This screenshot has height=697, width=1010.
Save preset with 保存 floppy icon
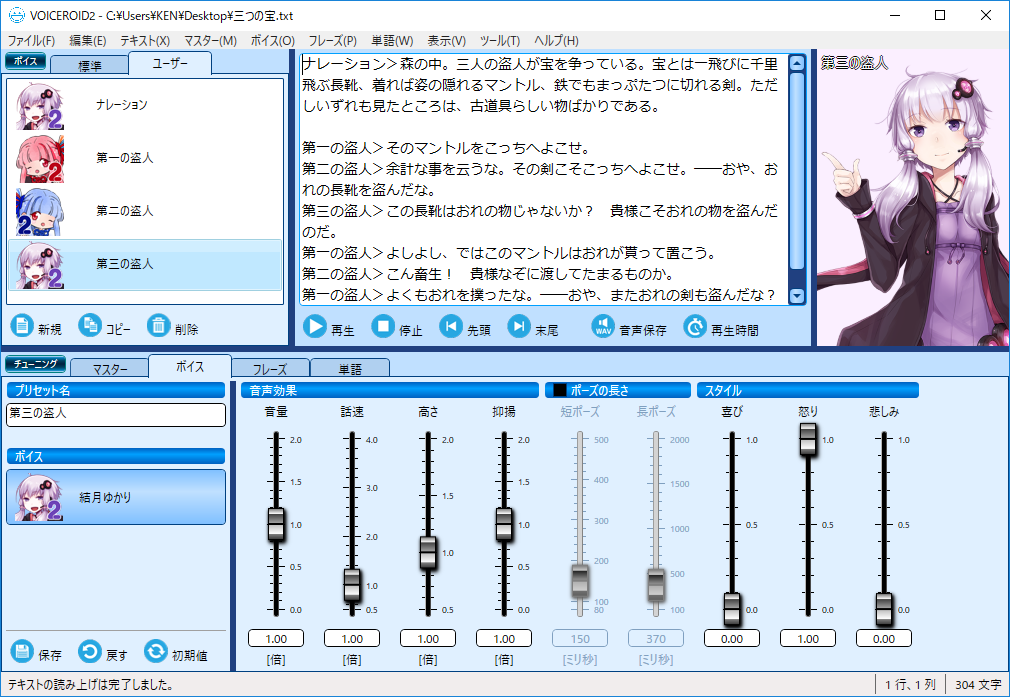coord(22,651)
